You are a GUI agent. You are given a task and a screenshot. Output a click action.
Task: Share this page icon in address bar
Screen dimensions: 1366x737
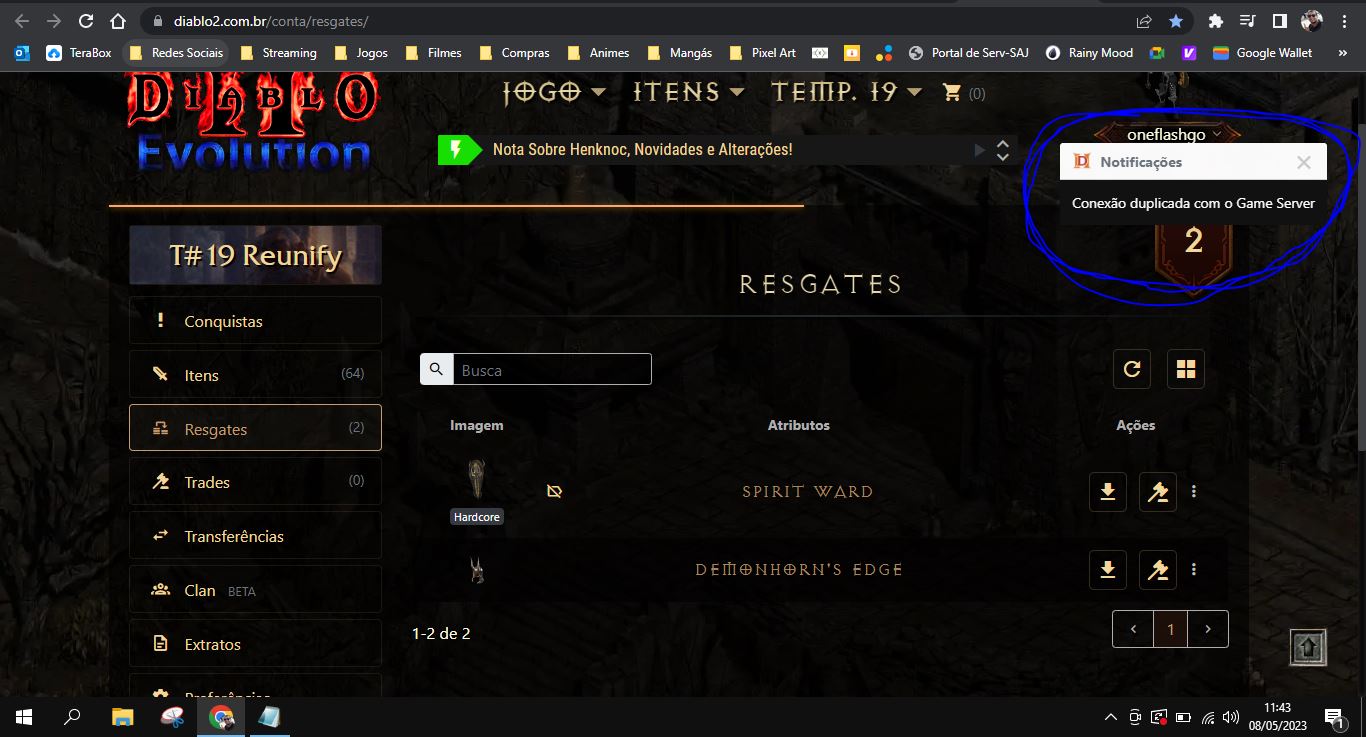1144,21
